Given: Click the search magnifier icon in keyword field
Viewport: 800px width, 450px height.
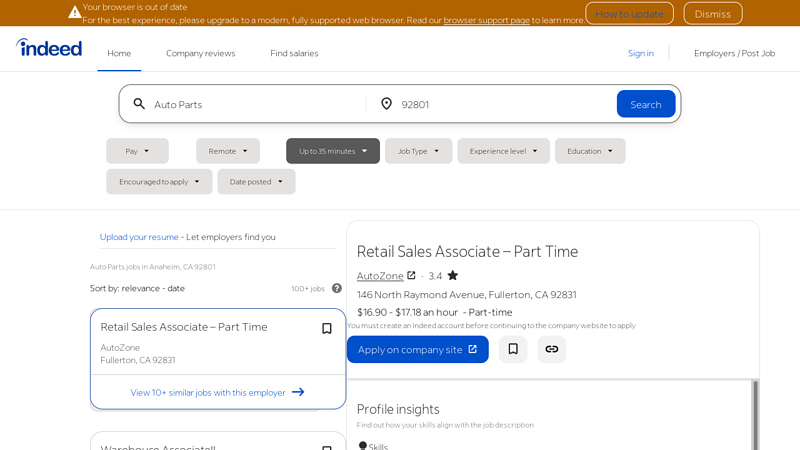Looking at the screenshot, I should (x=139, y=104).
